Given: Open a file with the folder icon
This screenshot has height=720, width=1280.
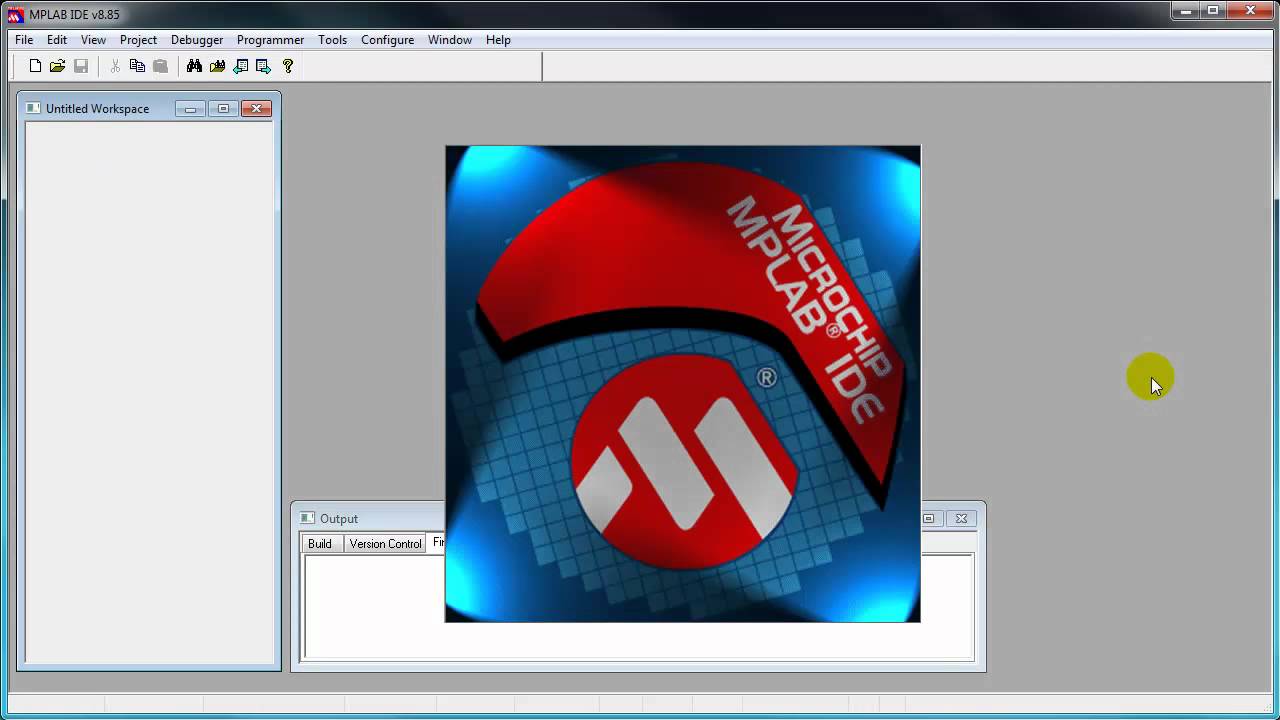Looking at the screenshot, I should (x=58, y=66).
